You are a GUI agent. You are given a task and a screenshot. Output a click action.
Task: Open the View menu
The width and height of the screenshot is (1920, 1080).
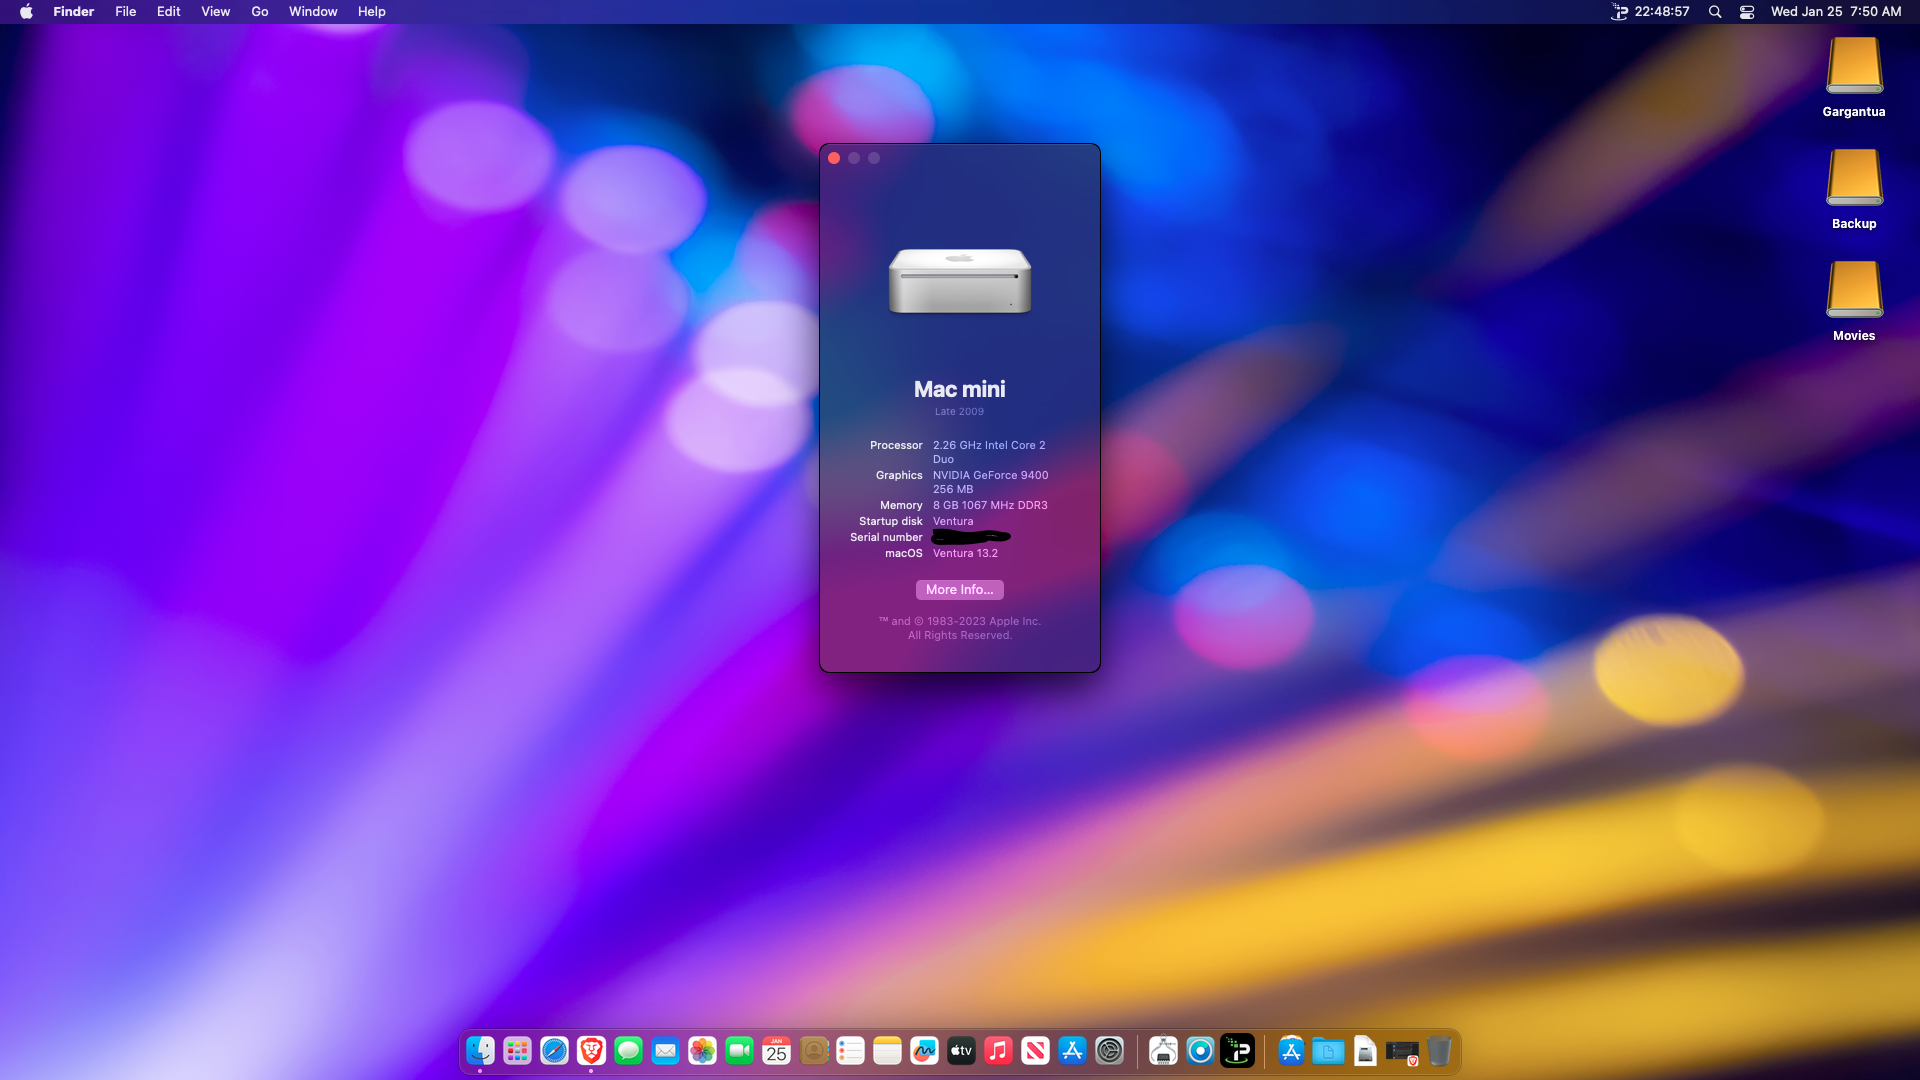click(215, 12)
